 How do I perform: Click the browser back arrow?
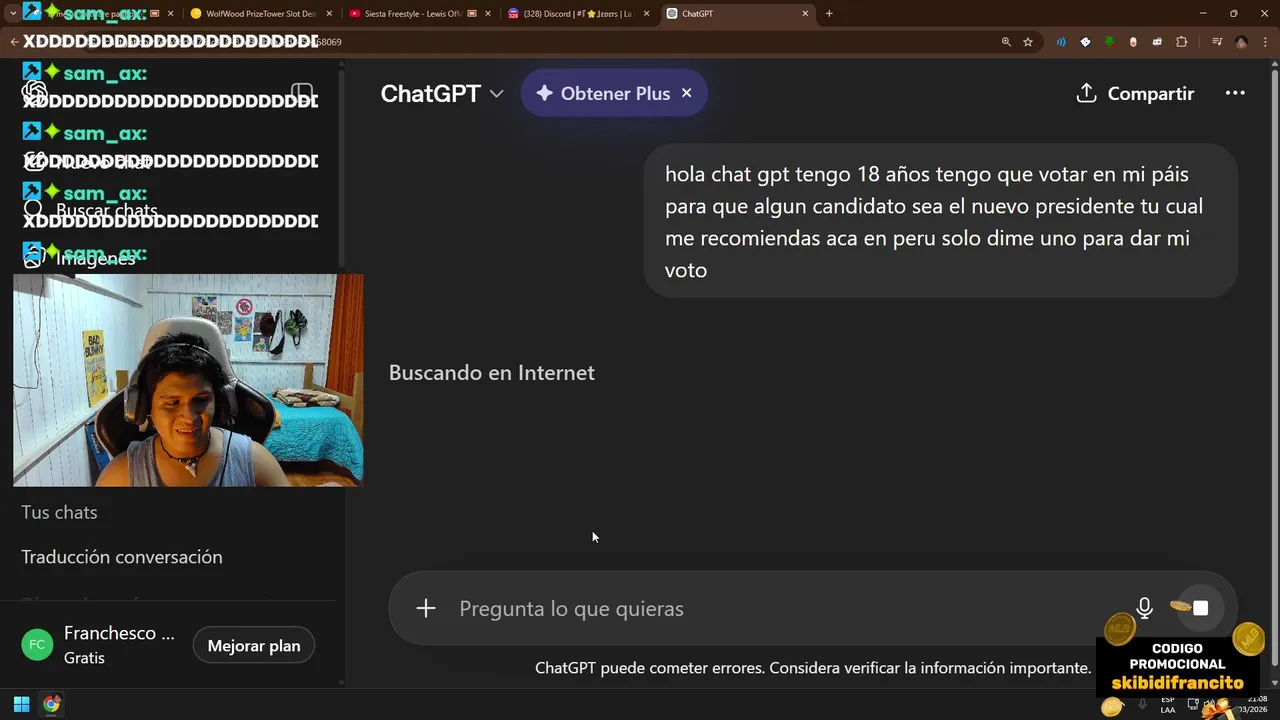pyautogui.click(x=14, y=42)
